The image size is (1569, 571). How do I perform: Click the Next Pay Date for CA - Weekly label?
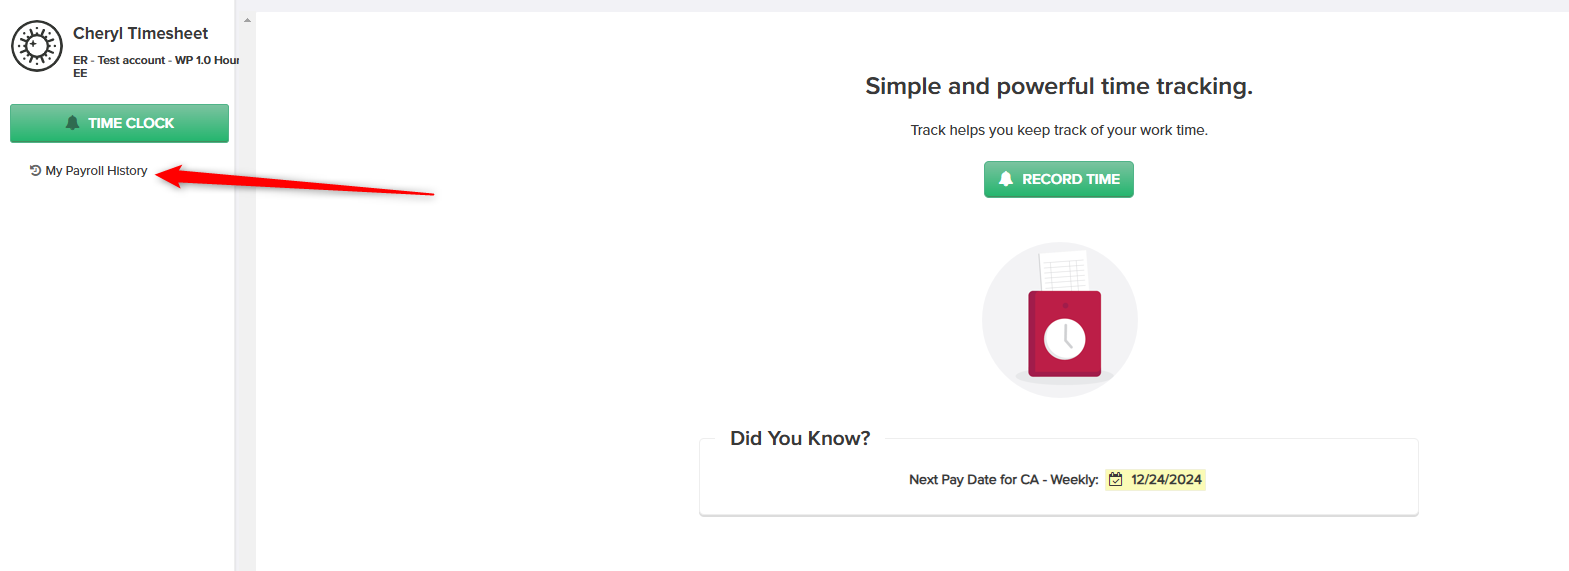click(x=1003, y=480)
